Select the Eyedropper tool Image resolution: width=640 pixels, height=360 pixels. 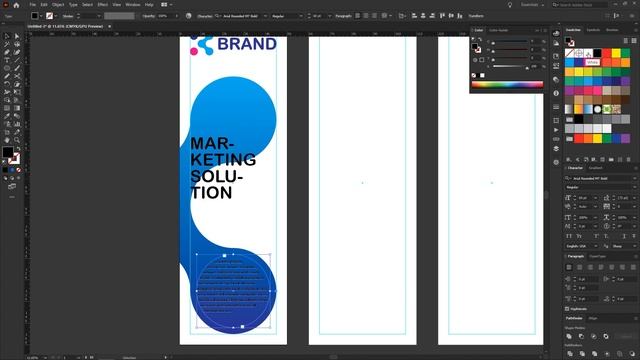pos(7,116)
